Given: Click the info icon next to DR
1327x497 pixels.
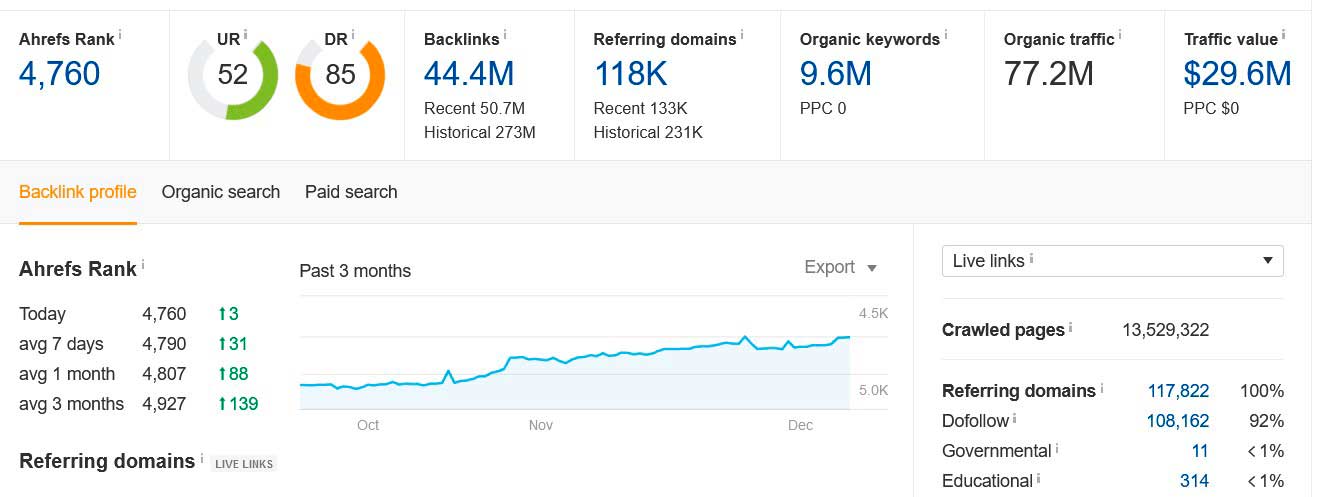Looking at the screenshot, I should [x=353, y=35].
